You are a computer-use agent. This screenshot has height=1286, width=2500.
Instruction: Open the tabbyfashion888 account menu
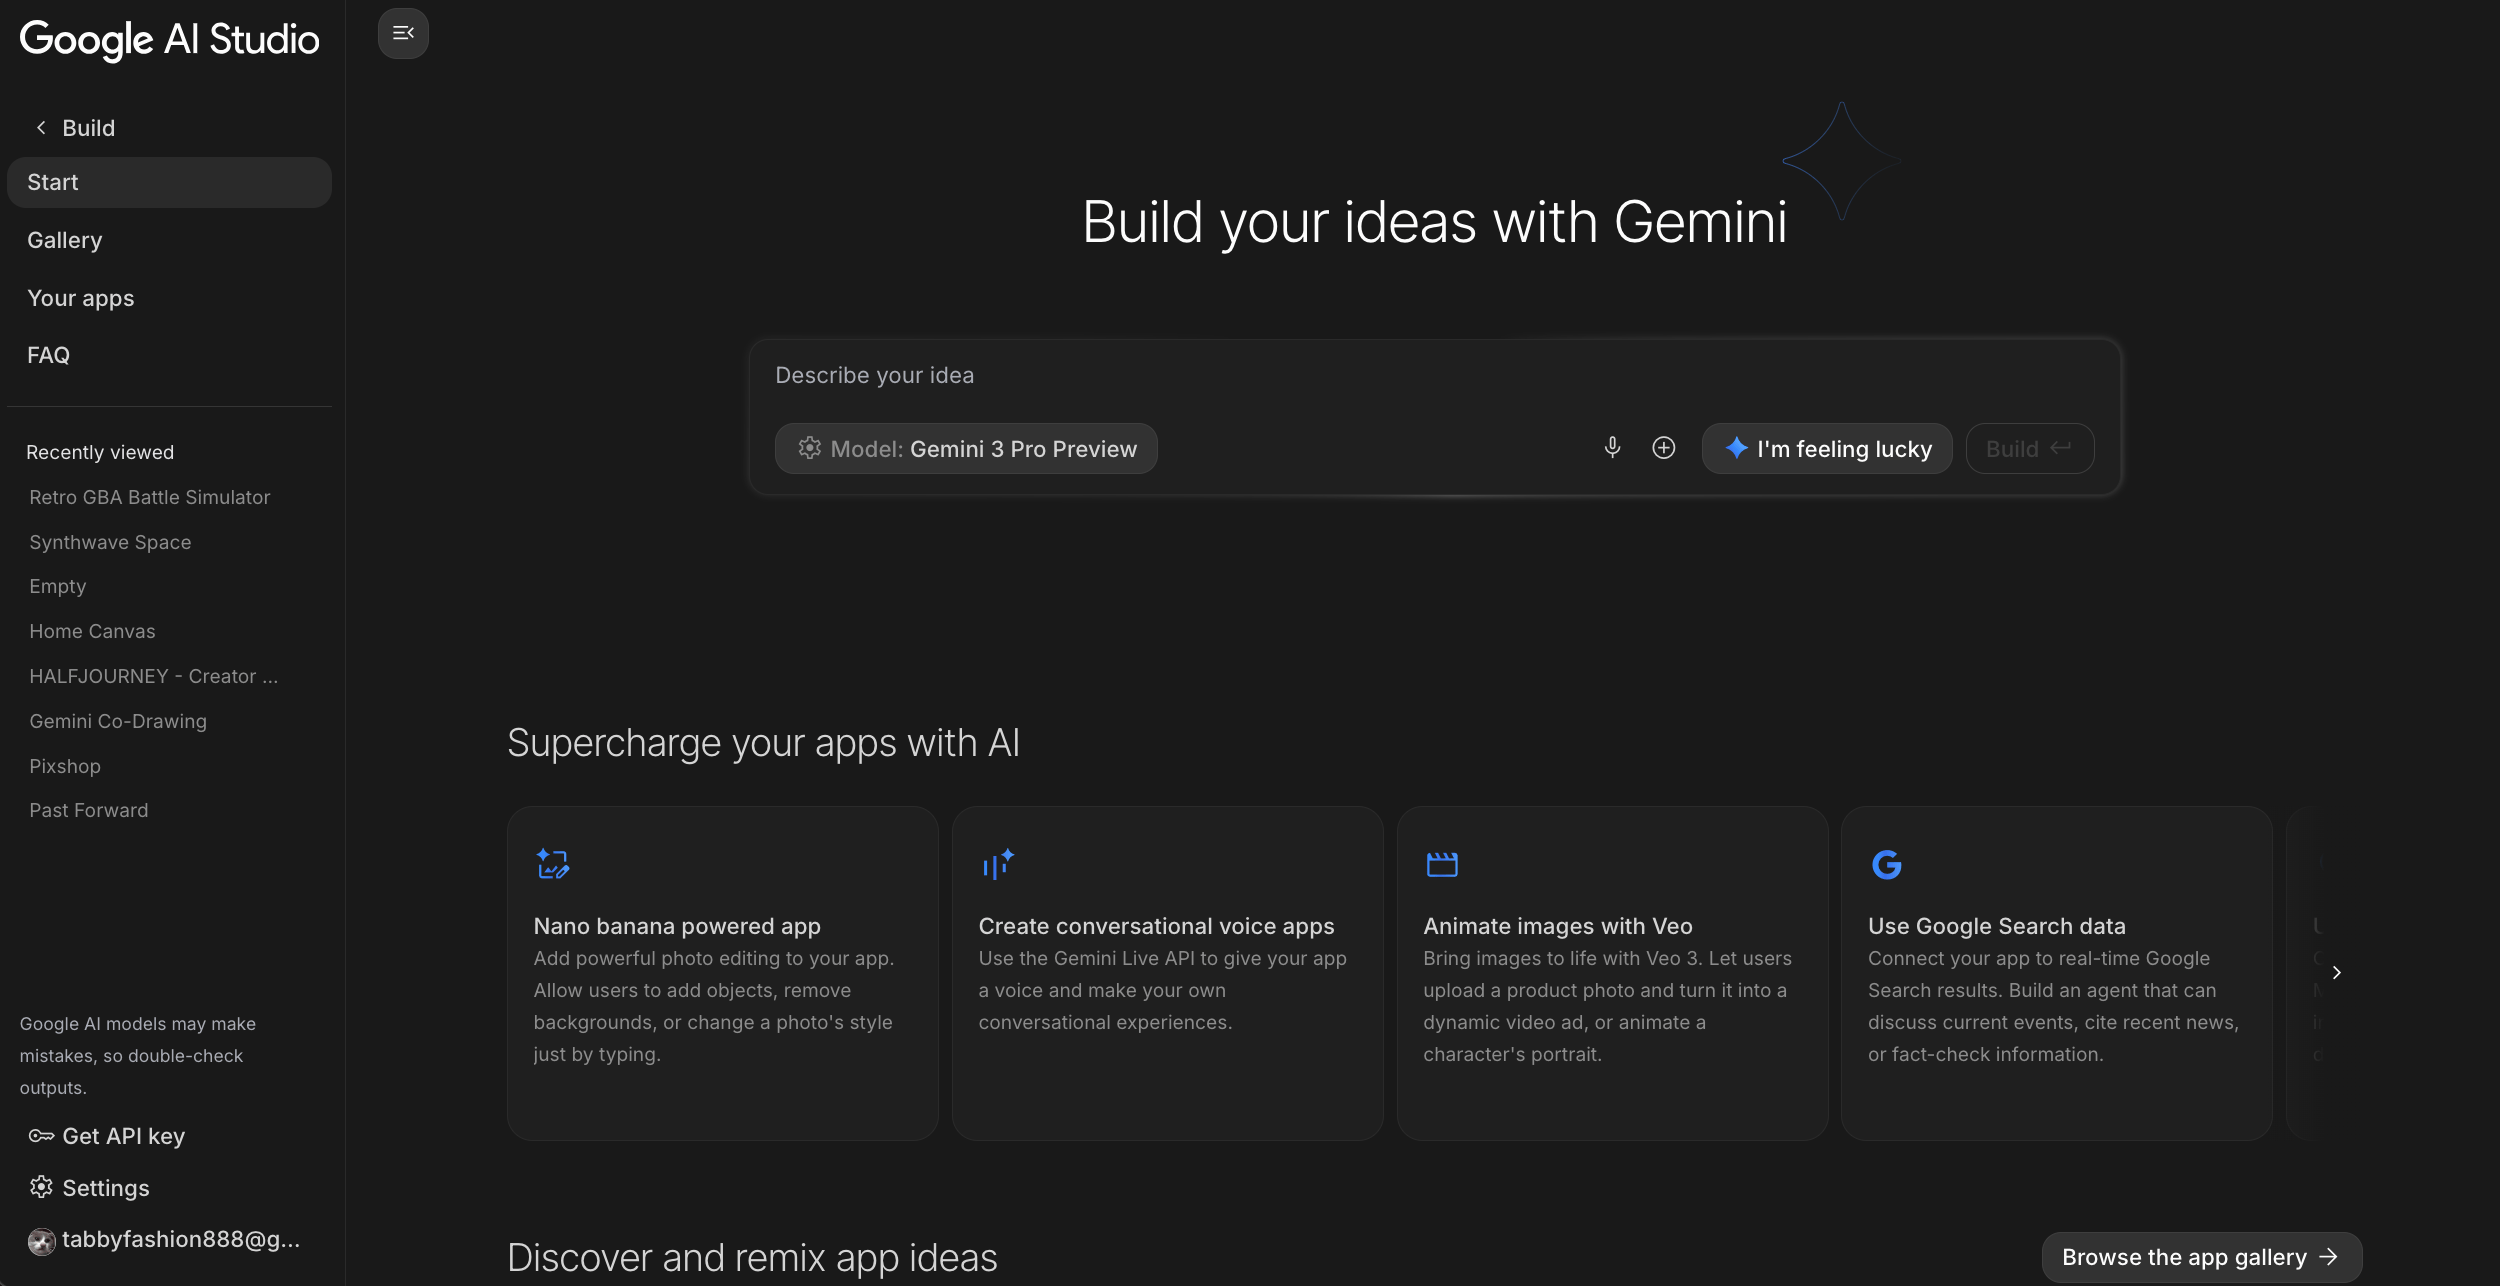click(x=165, y=1240)
